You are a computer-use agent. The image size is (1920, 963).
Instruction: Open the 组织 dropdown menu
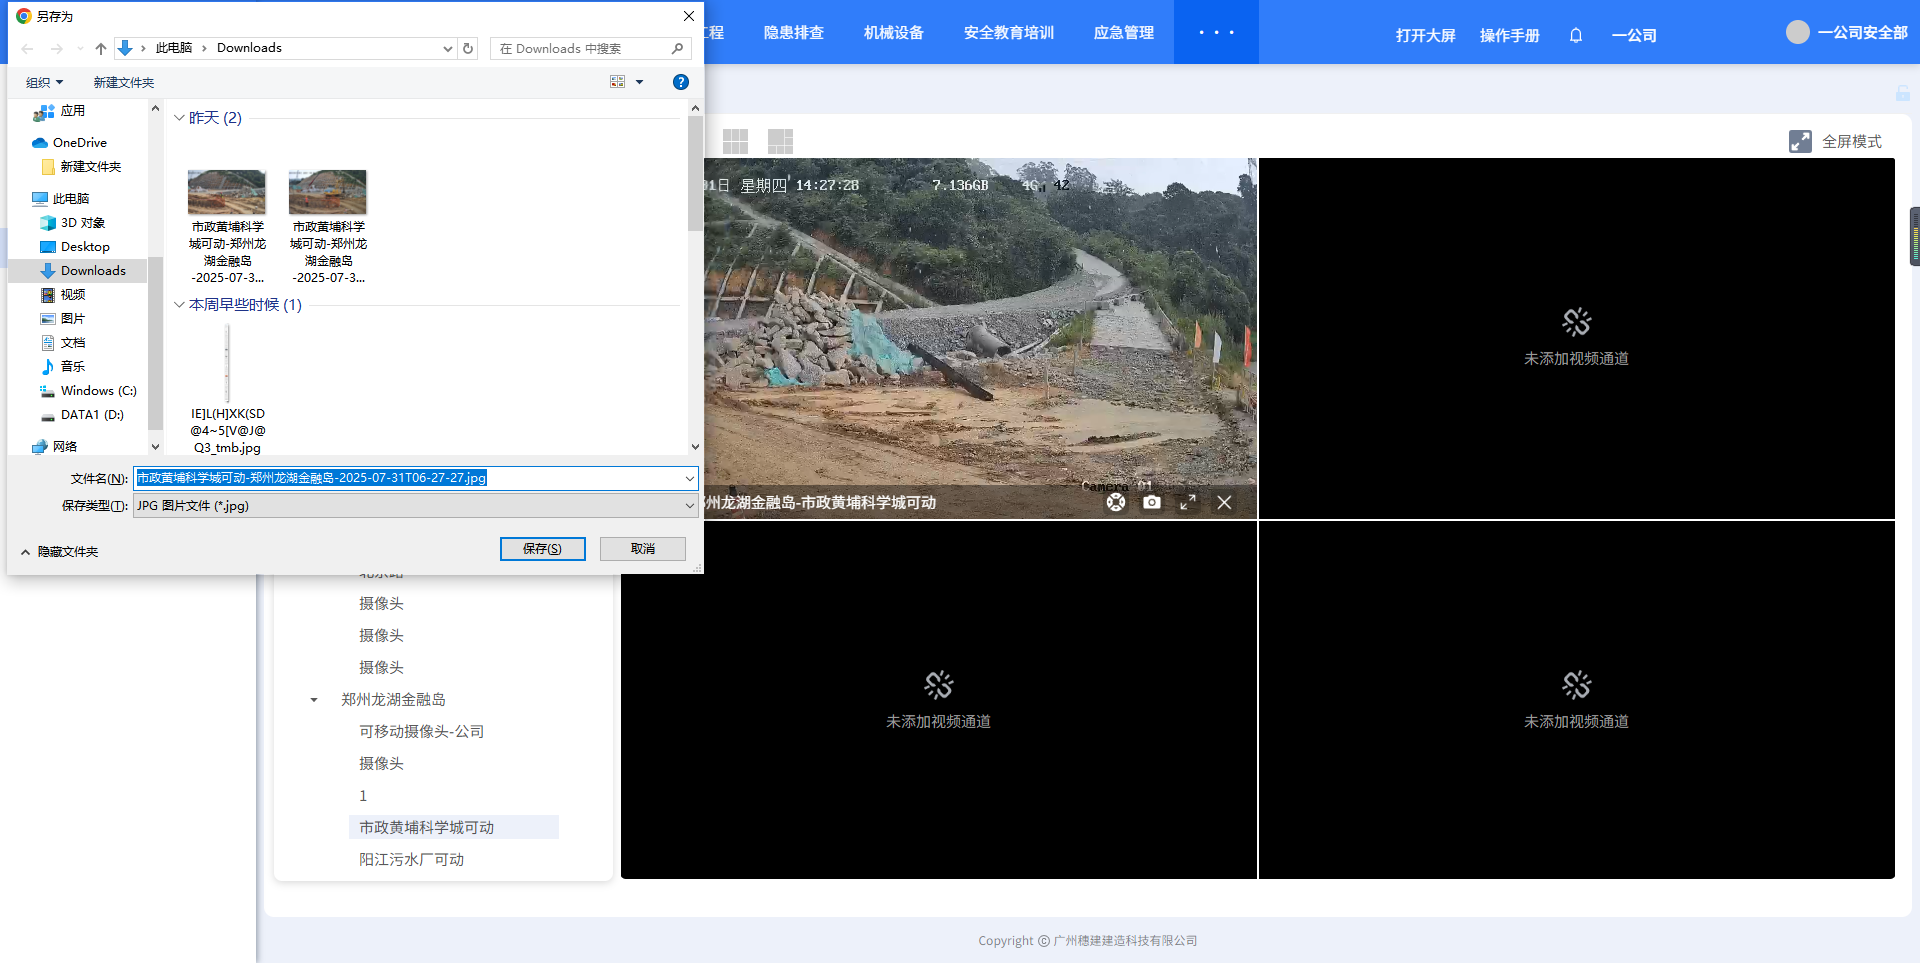[x=44, y=82]
